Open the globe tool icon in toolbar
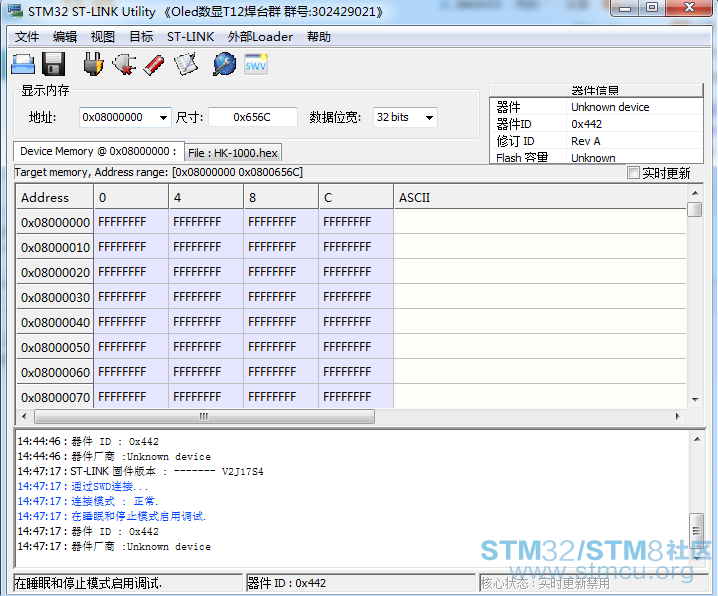This screenshot has height=596, width=718. 224,64
